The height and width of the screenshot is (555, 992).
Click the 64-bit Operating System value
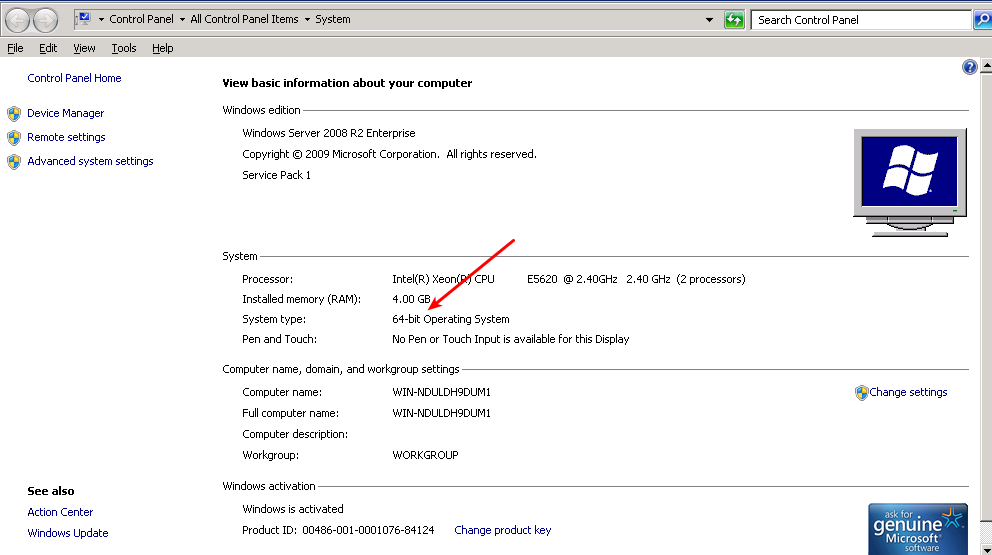tap(450, 320)
